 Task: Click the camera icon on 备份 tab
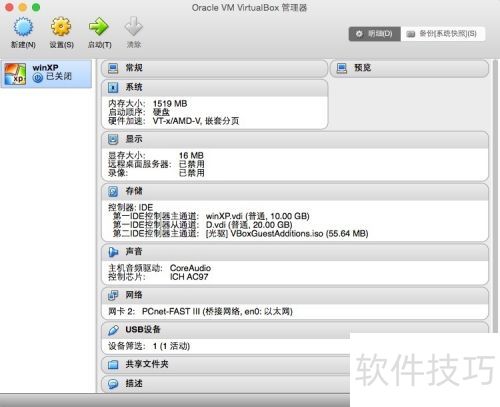click(411, 34)
